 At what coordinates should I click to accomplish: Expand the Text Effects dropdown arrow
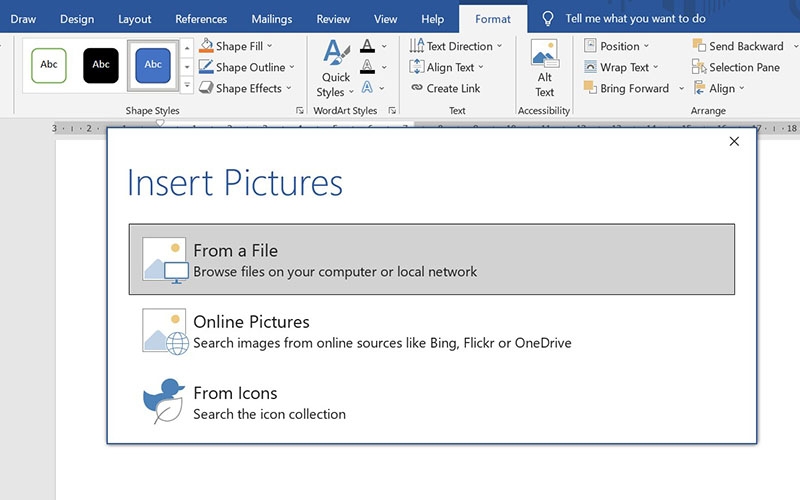pos(382,88)
